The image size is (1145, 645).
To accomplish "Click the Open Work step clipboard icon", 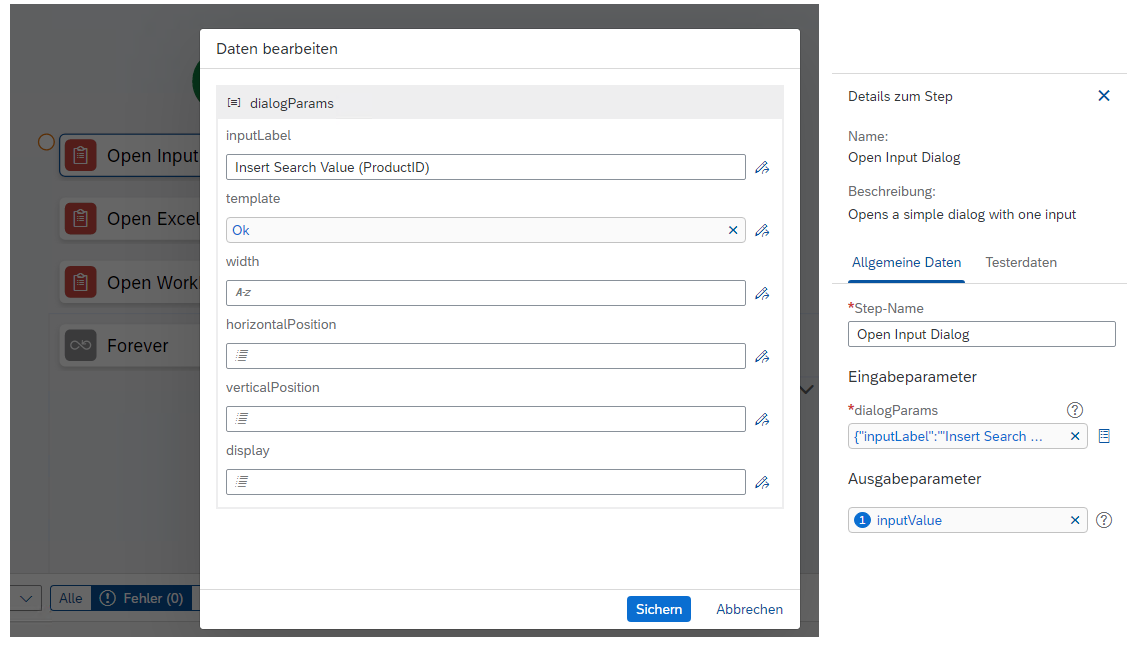I will tap(80, 282).
